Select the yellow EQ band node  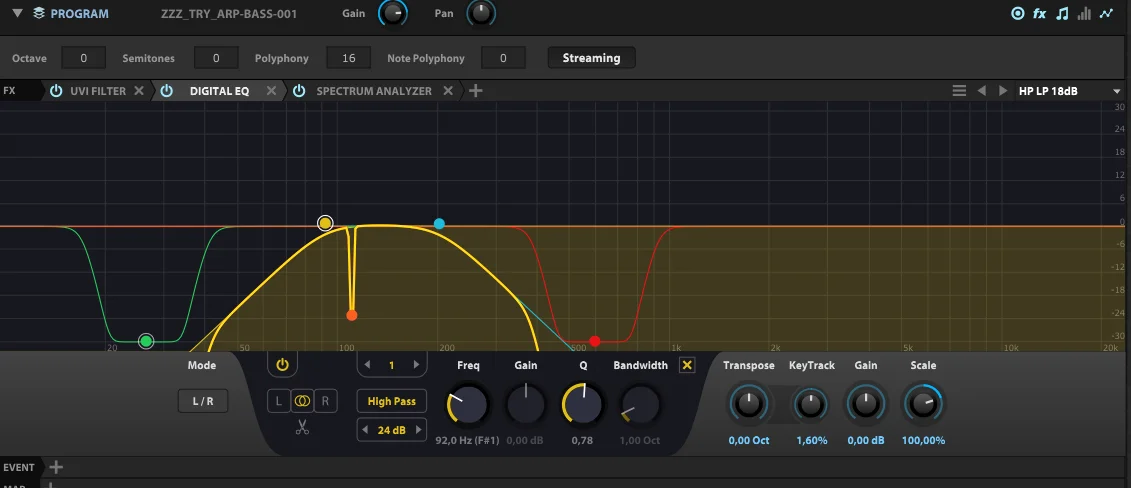pos(325,223)
